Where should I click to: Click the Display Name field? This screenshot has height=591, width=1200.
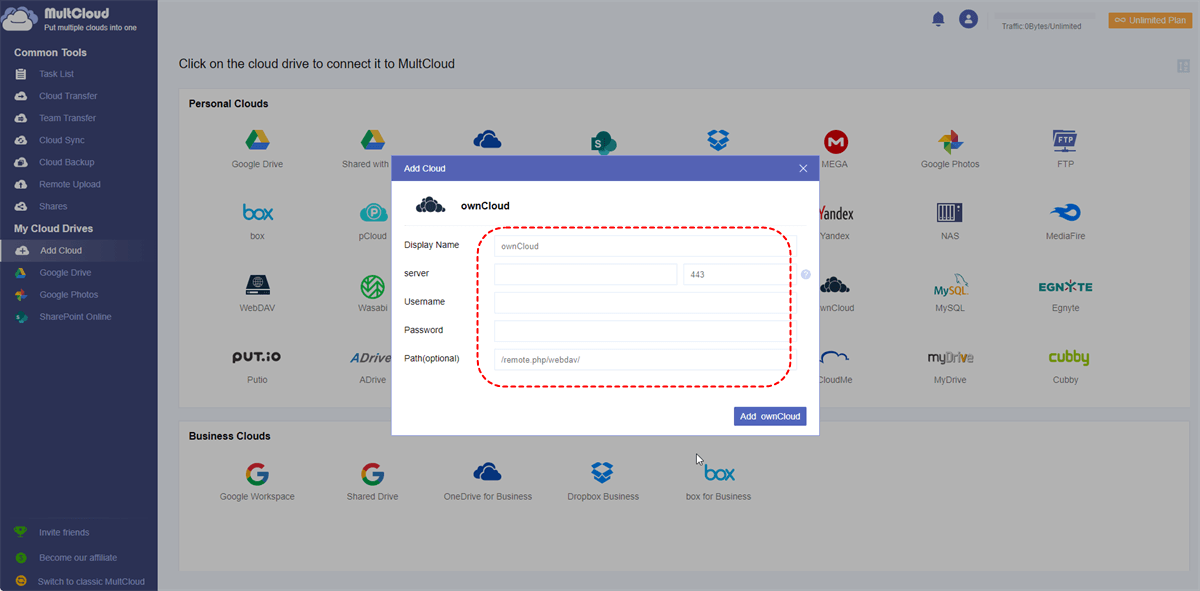point(643,245)
